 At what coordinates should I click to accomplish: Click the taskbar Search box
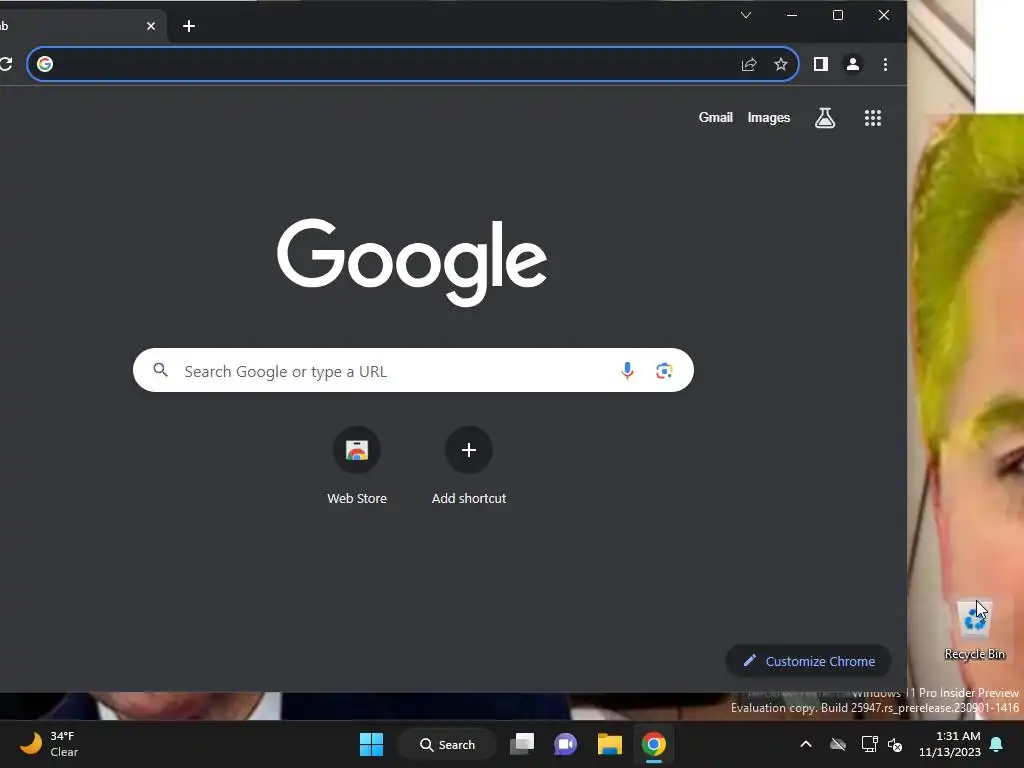point(447,744)
